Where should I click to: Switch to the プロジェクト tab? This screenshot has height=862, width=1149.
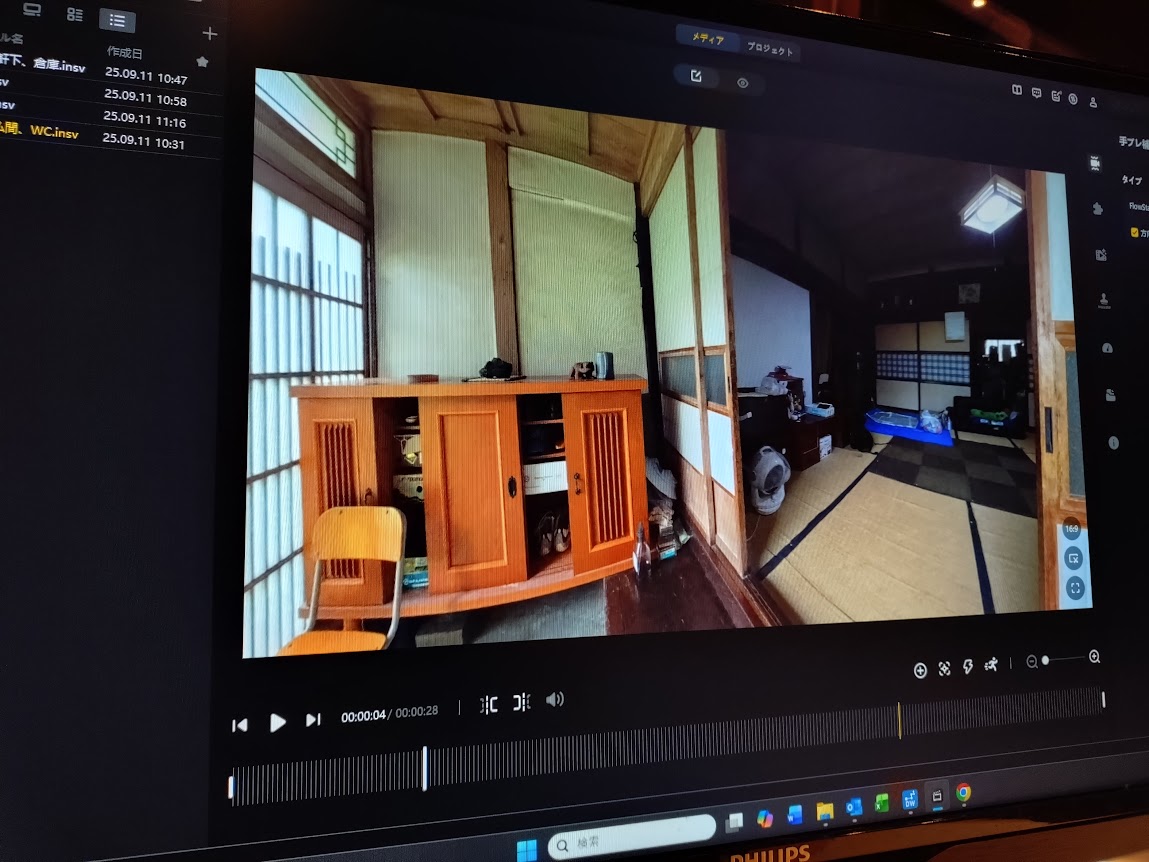(x=770, y=49)
